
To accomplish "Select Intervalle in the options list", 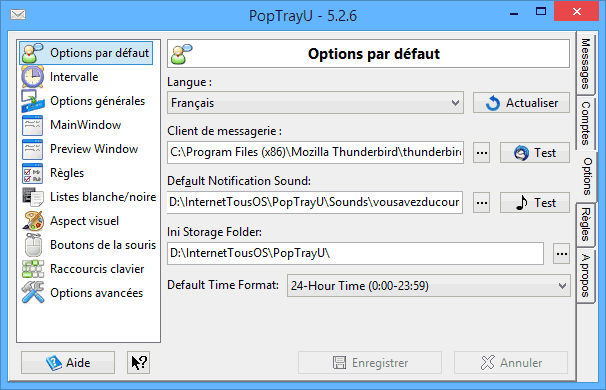I will 74,77.
